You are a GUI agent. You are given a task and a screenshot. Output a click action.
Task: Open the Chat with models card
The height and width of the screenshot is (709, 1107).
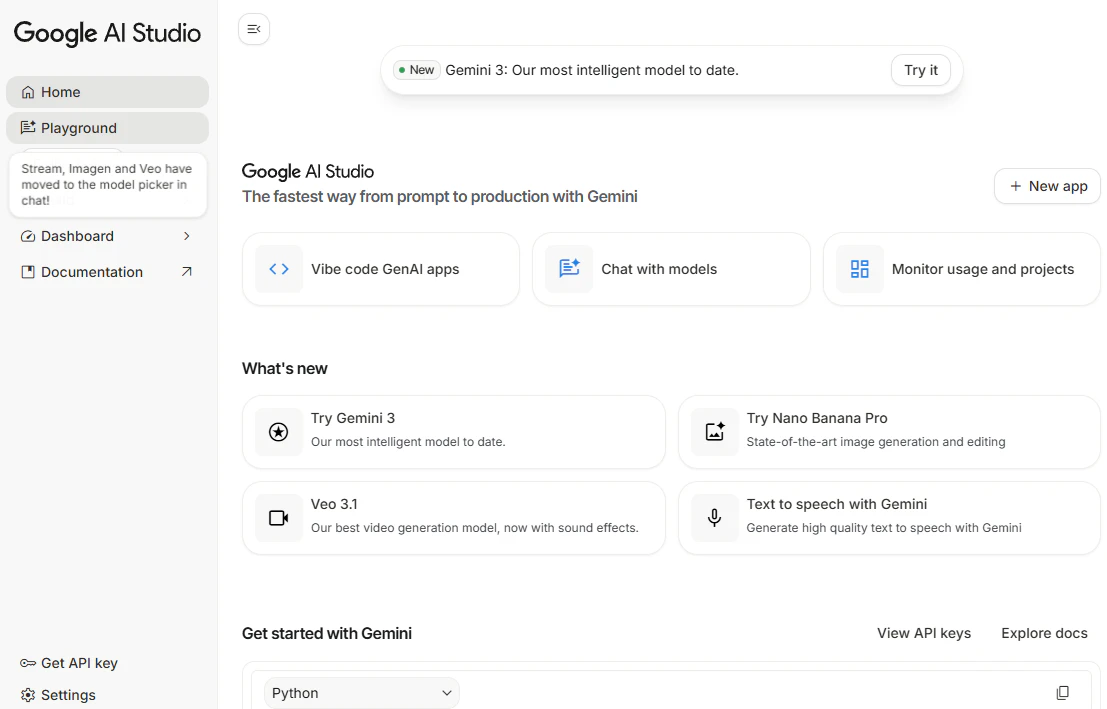[671, 269]
